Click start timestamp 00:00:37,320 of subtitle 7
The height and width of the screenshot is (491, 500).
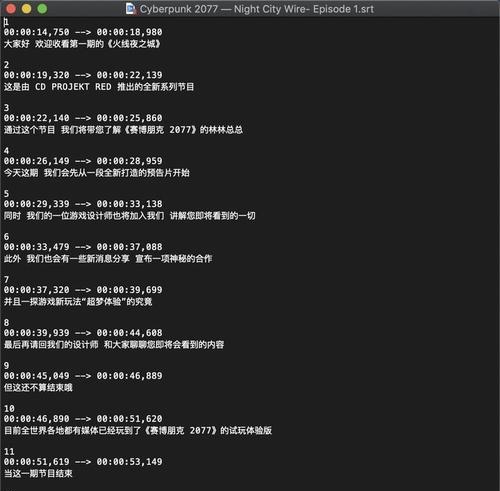point(37,290)
